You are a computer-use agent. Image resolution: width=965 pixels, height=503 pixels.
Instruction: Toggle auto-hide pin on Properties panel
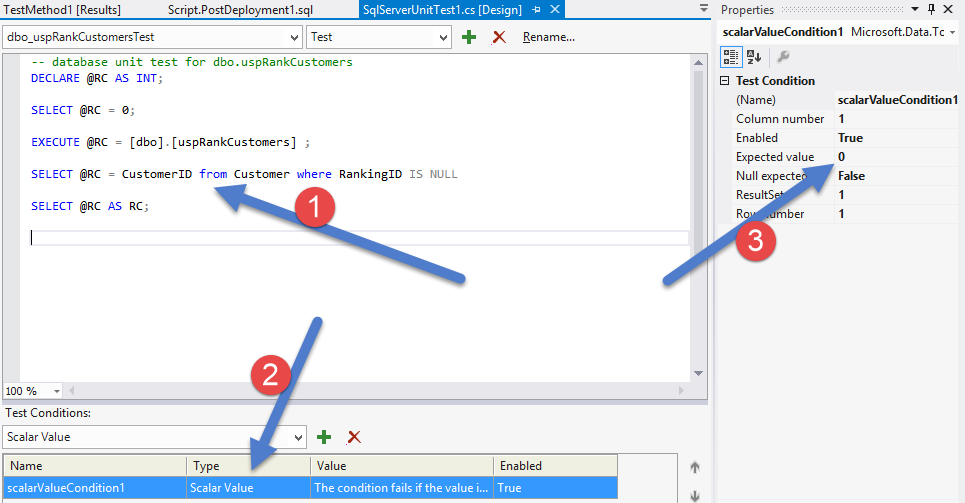[x=931, y=9]
